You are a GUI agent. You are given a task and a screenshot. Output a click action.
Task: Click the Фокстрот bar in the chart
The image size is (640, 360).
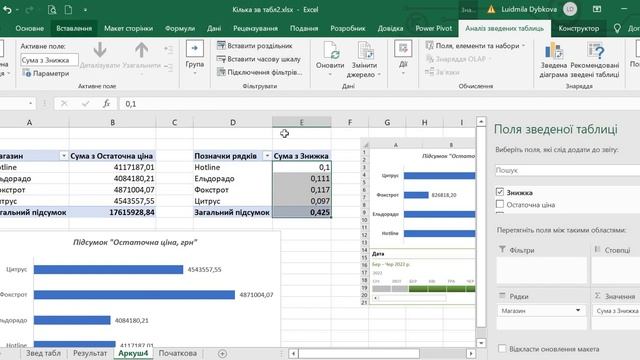click(134, 295)
